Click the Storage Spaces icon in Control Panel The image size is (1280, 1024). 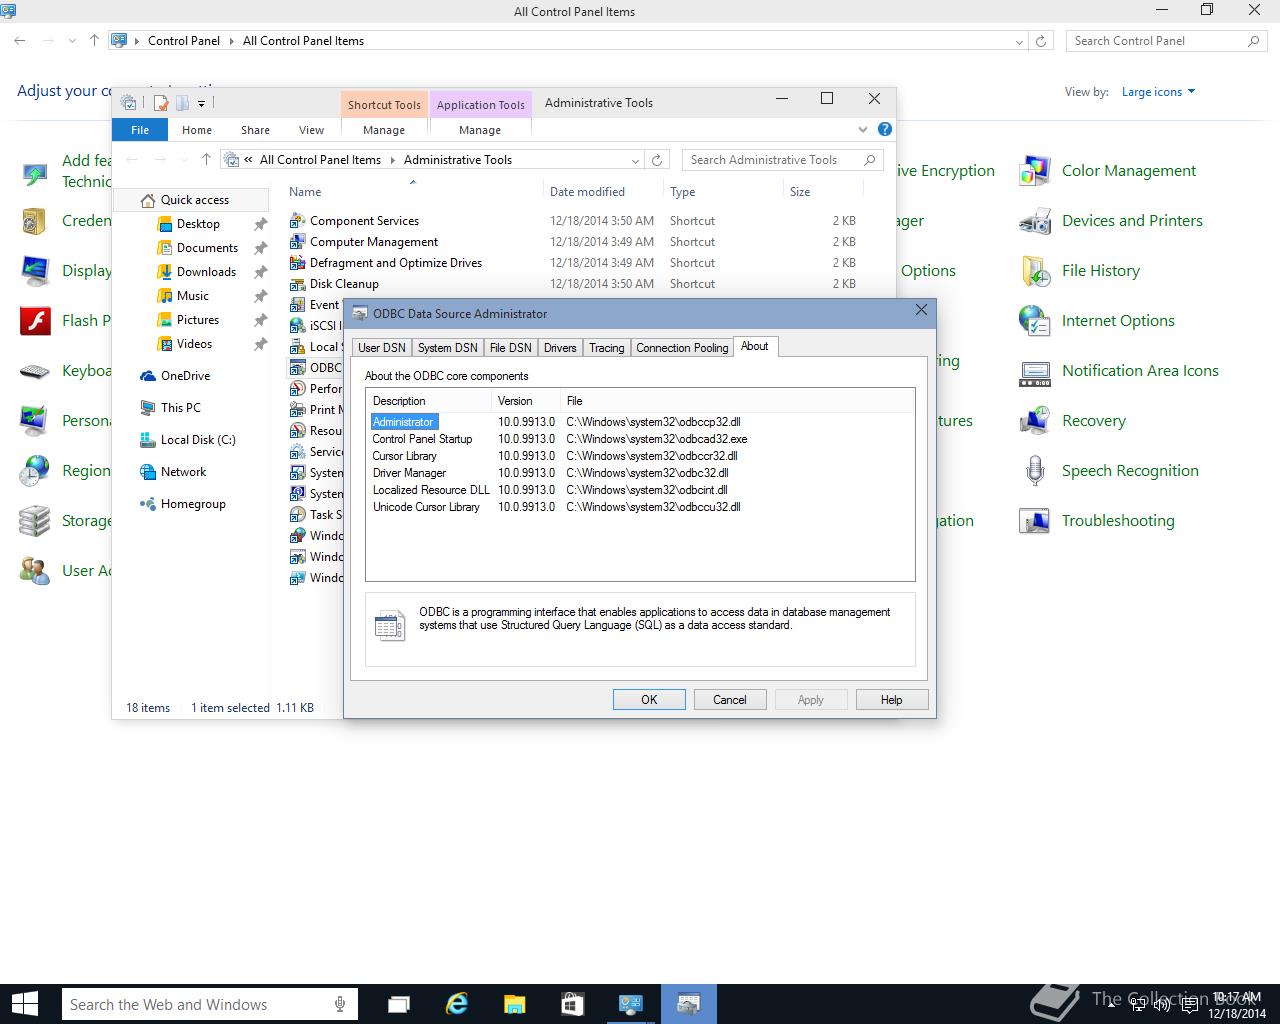click(35, 521)
